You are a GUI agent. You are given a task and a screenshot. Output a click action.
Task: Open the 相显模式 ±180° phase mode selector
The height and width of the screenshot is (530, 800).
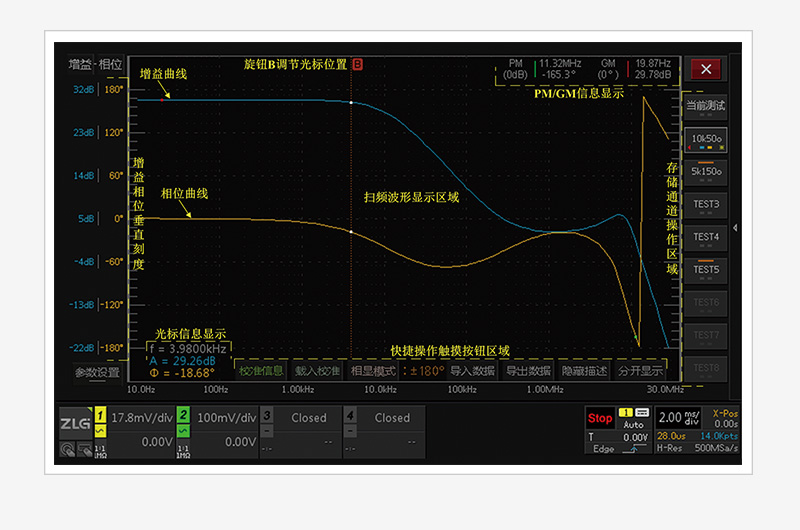point(397,371)
